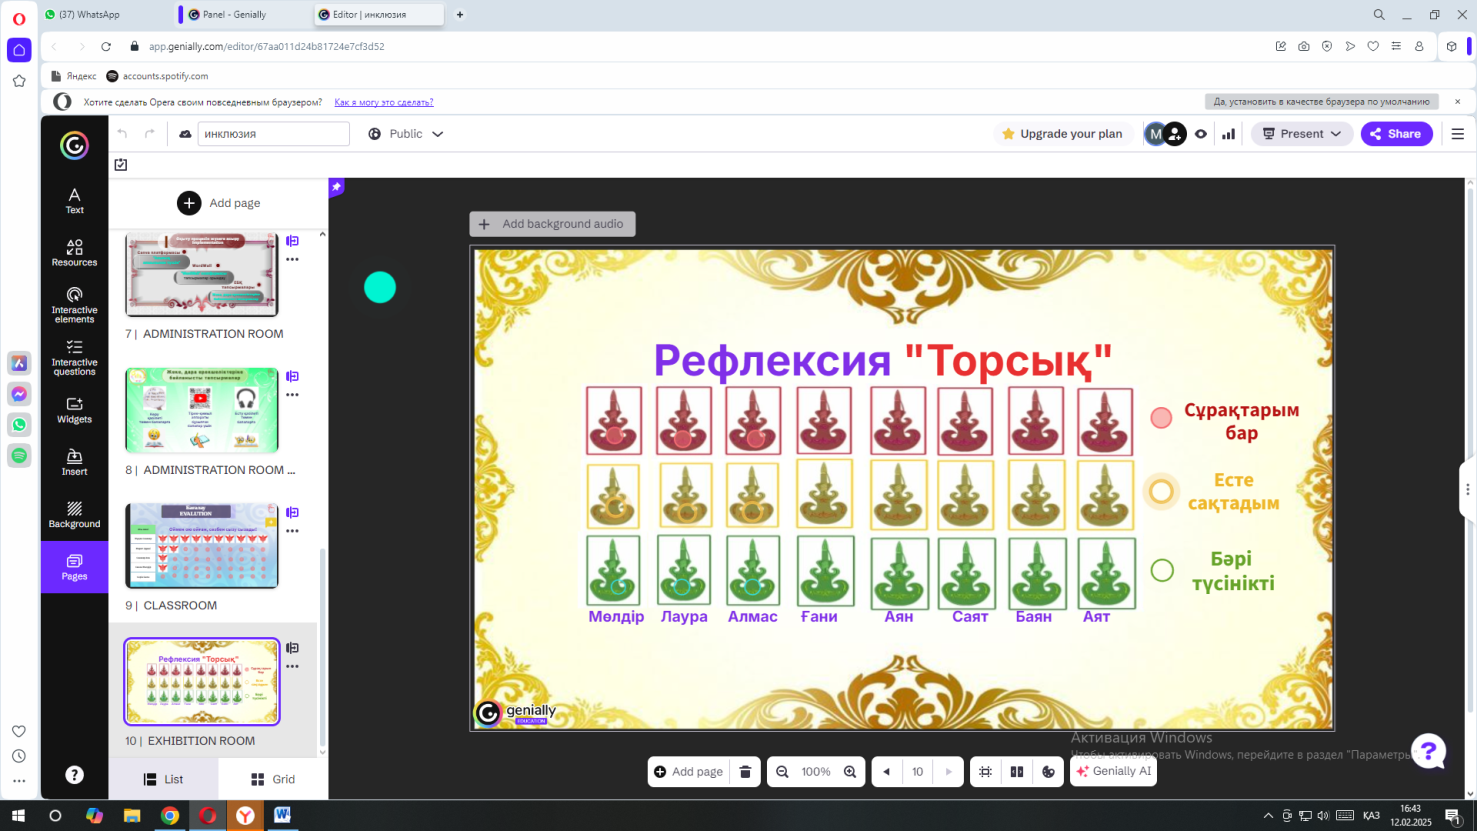Open options menu for page 7
The image size is (1477, 831).
(292, 260)
